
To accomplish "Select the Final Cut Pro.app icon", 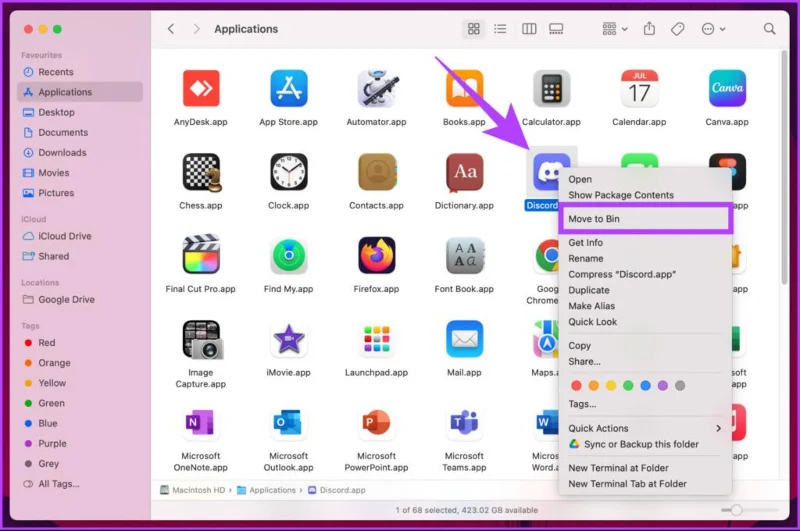I will coord(201,255).
